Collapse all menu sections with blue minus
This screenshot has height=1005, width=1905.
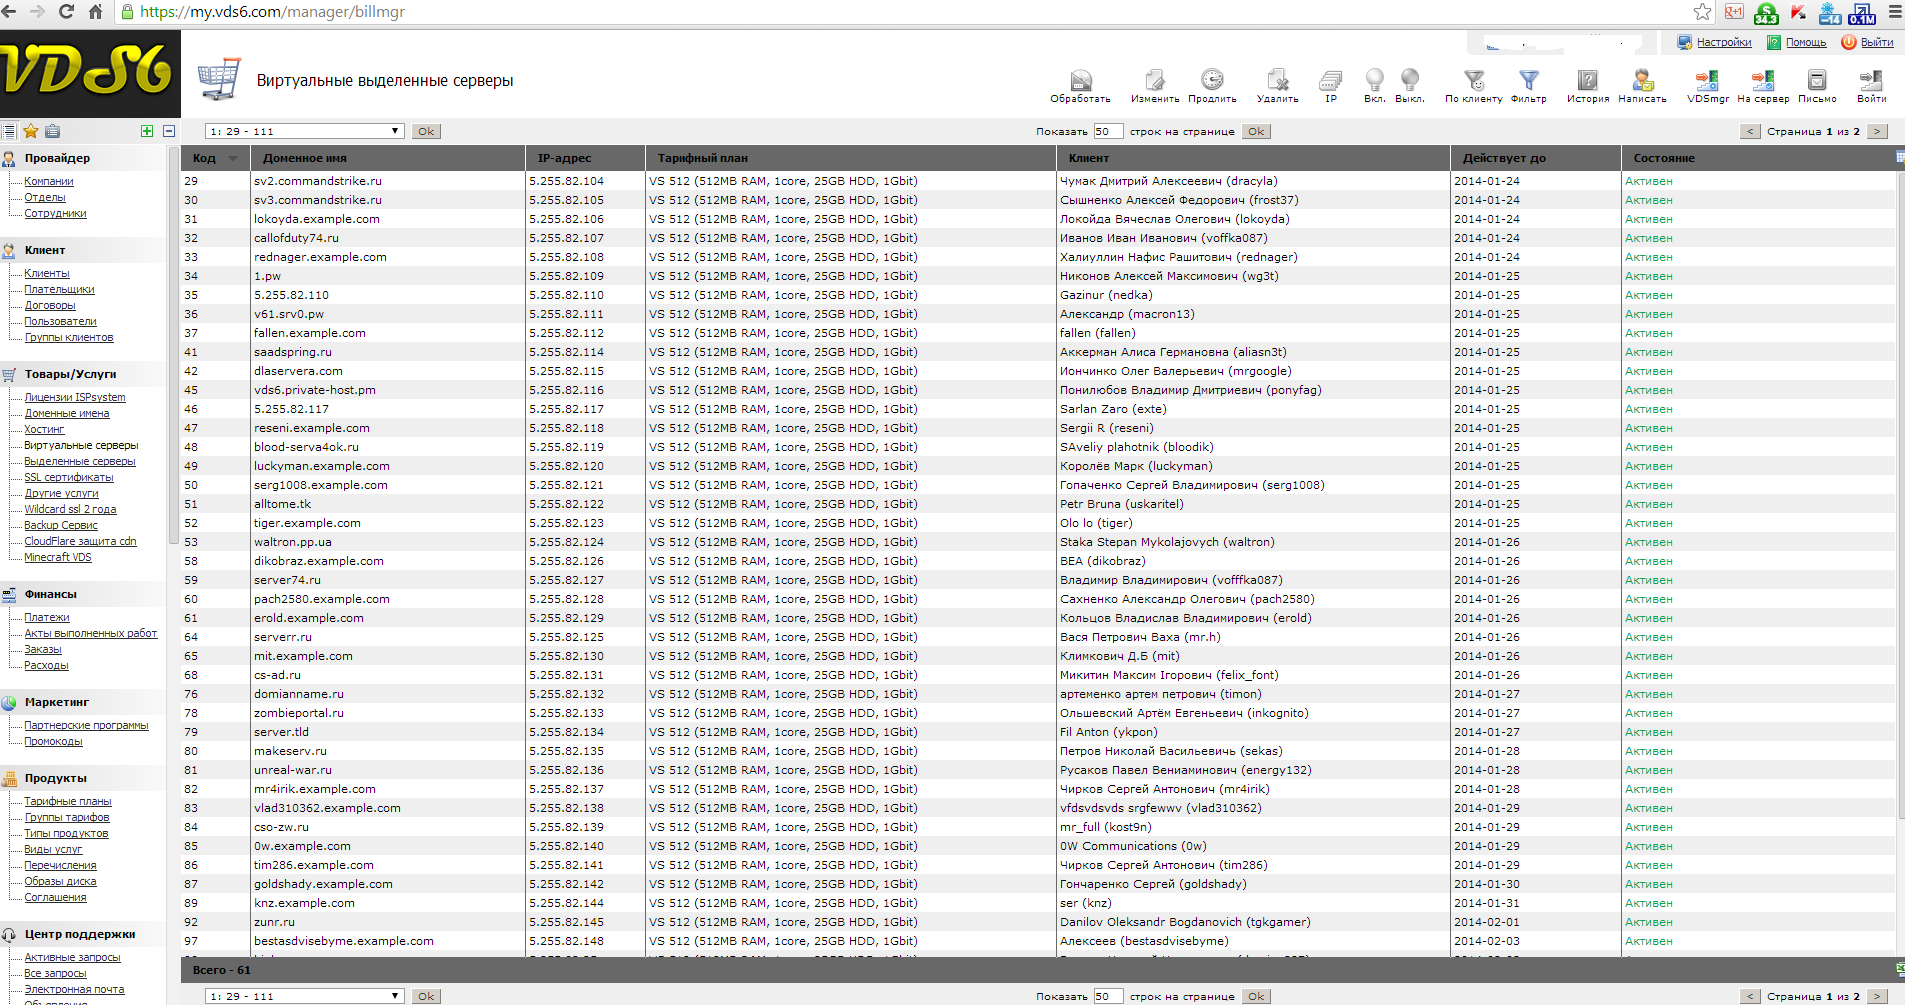[169, 131]
